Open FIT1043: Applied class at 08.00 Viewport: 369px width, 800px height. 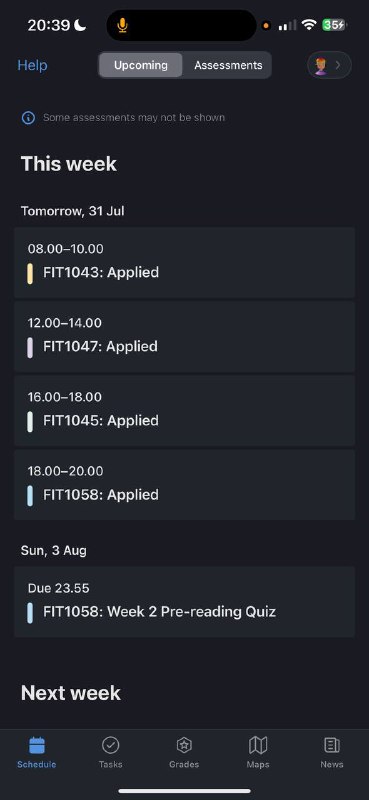(184, 262)
